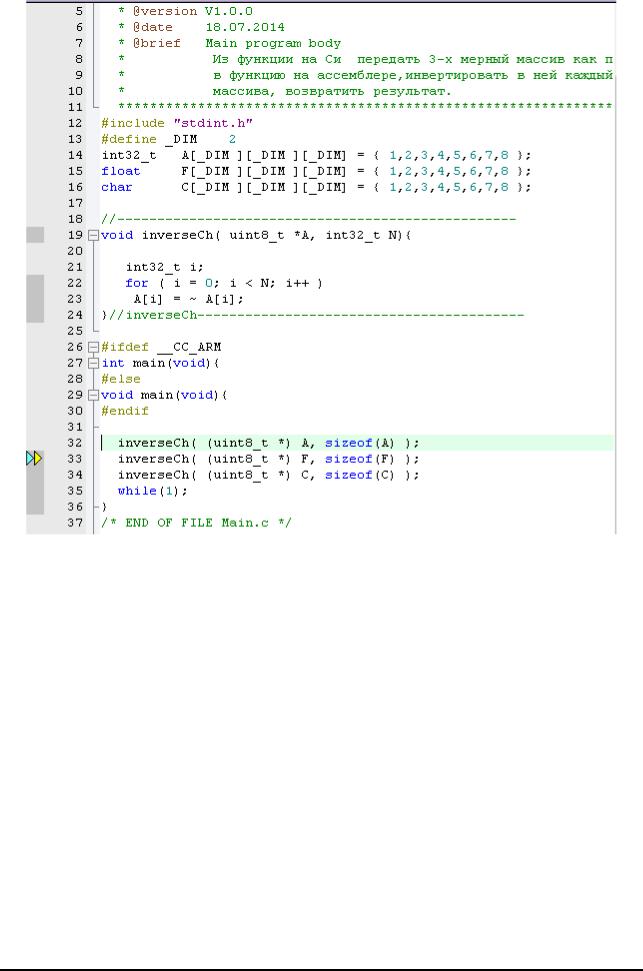Collapse the inverseCh function fold box
Viewport: 643px width, 971px height.
pyautogui.click(x=93, y=235)
